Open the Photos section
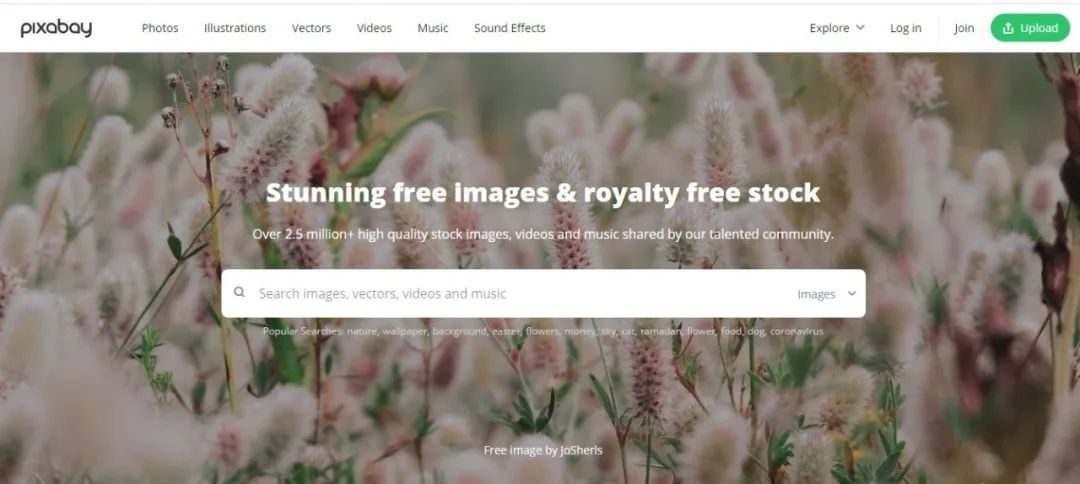This screenshot has width=1080, height=484. [160, 28]
